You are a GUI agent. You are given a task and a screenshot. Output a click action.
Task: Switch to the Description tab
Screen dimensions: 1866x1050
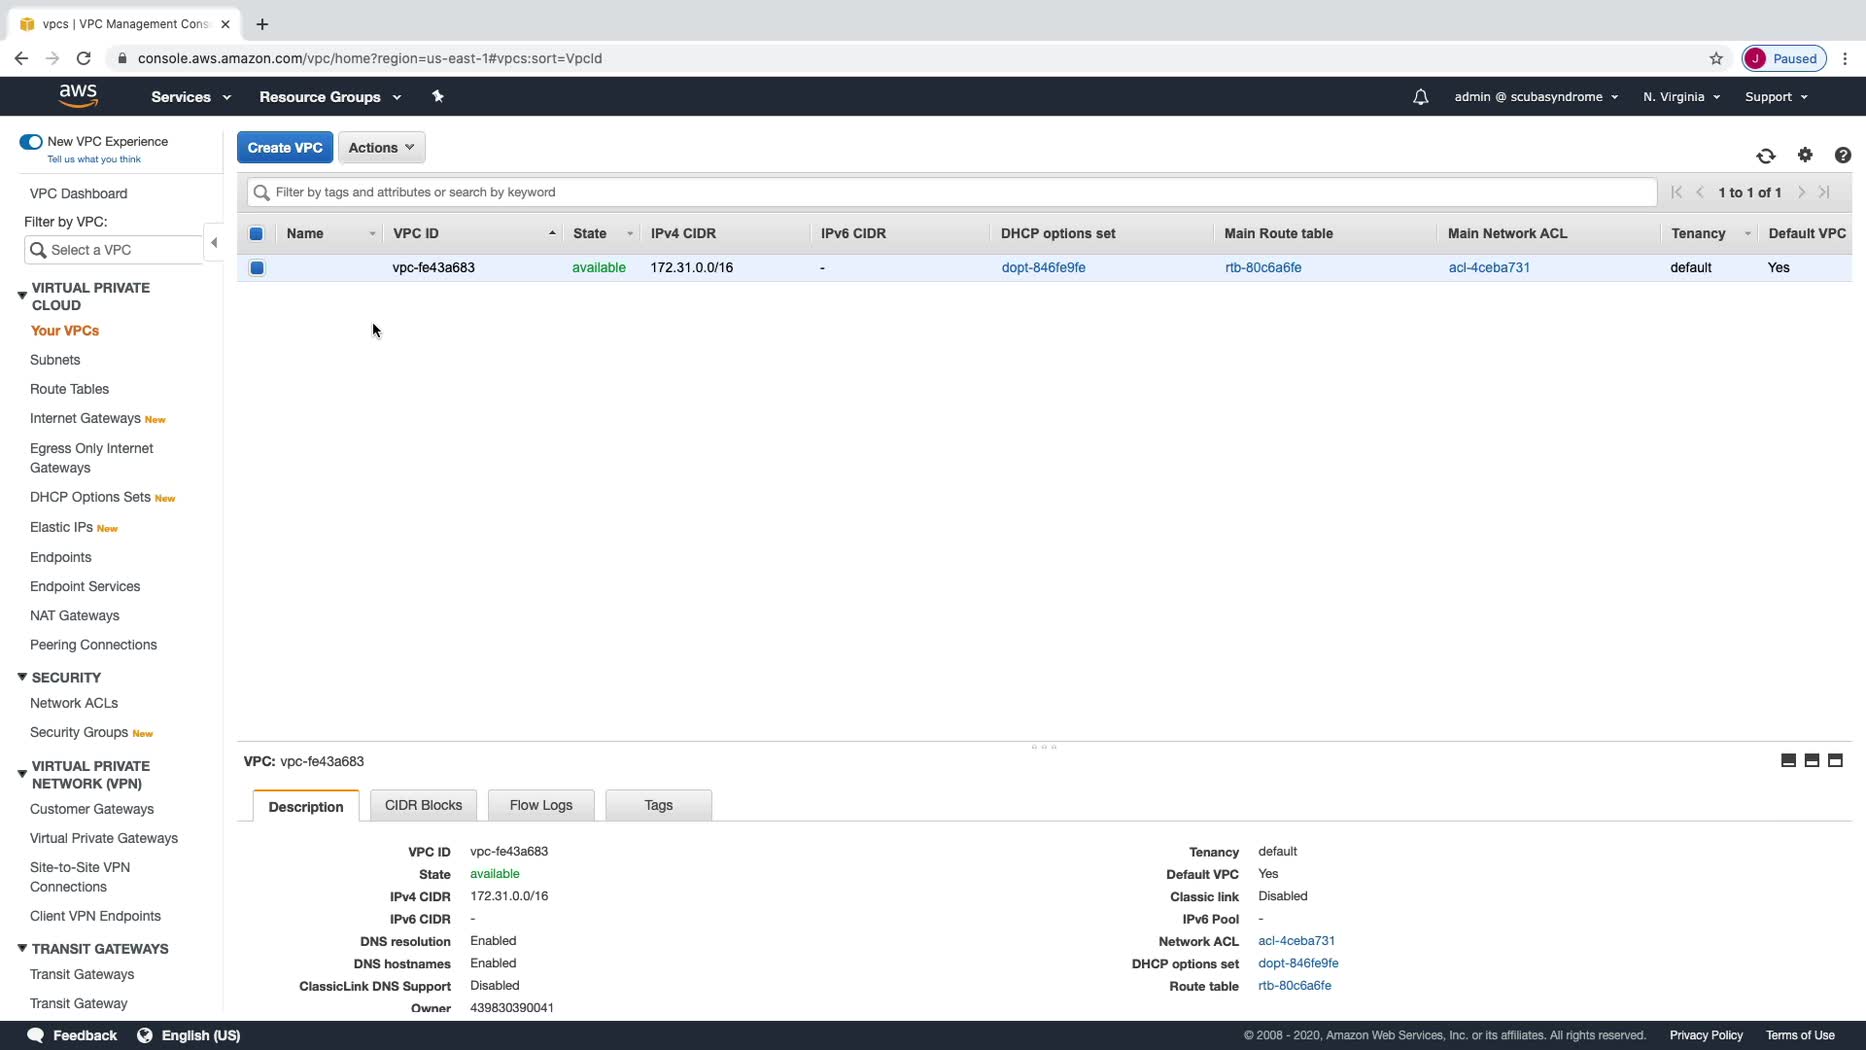coord(306,806)
